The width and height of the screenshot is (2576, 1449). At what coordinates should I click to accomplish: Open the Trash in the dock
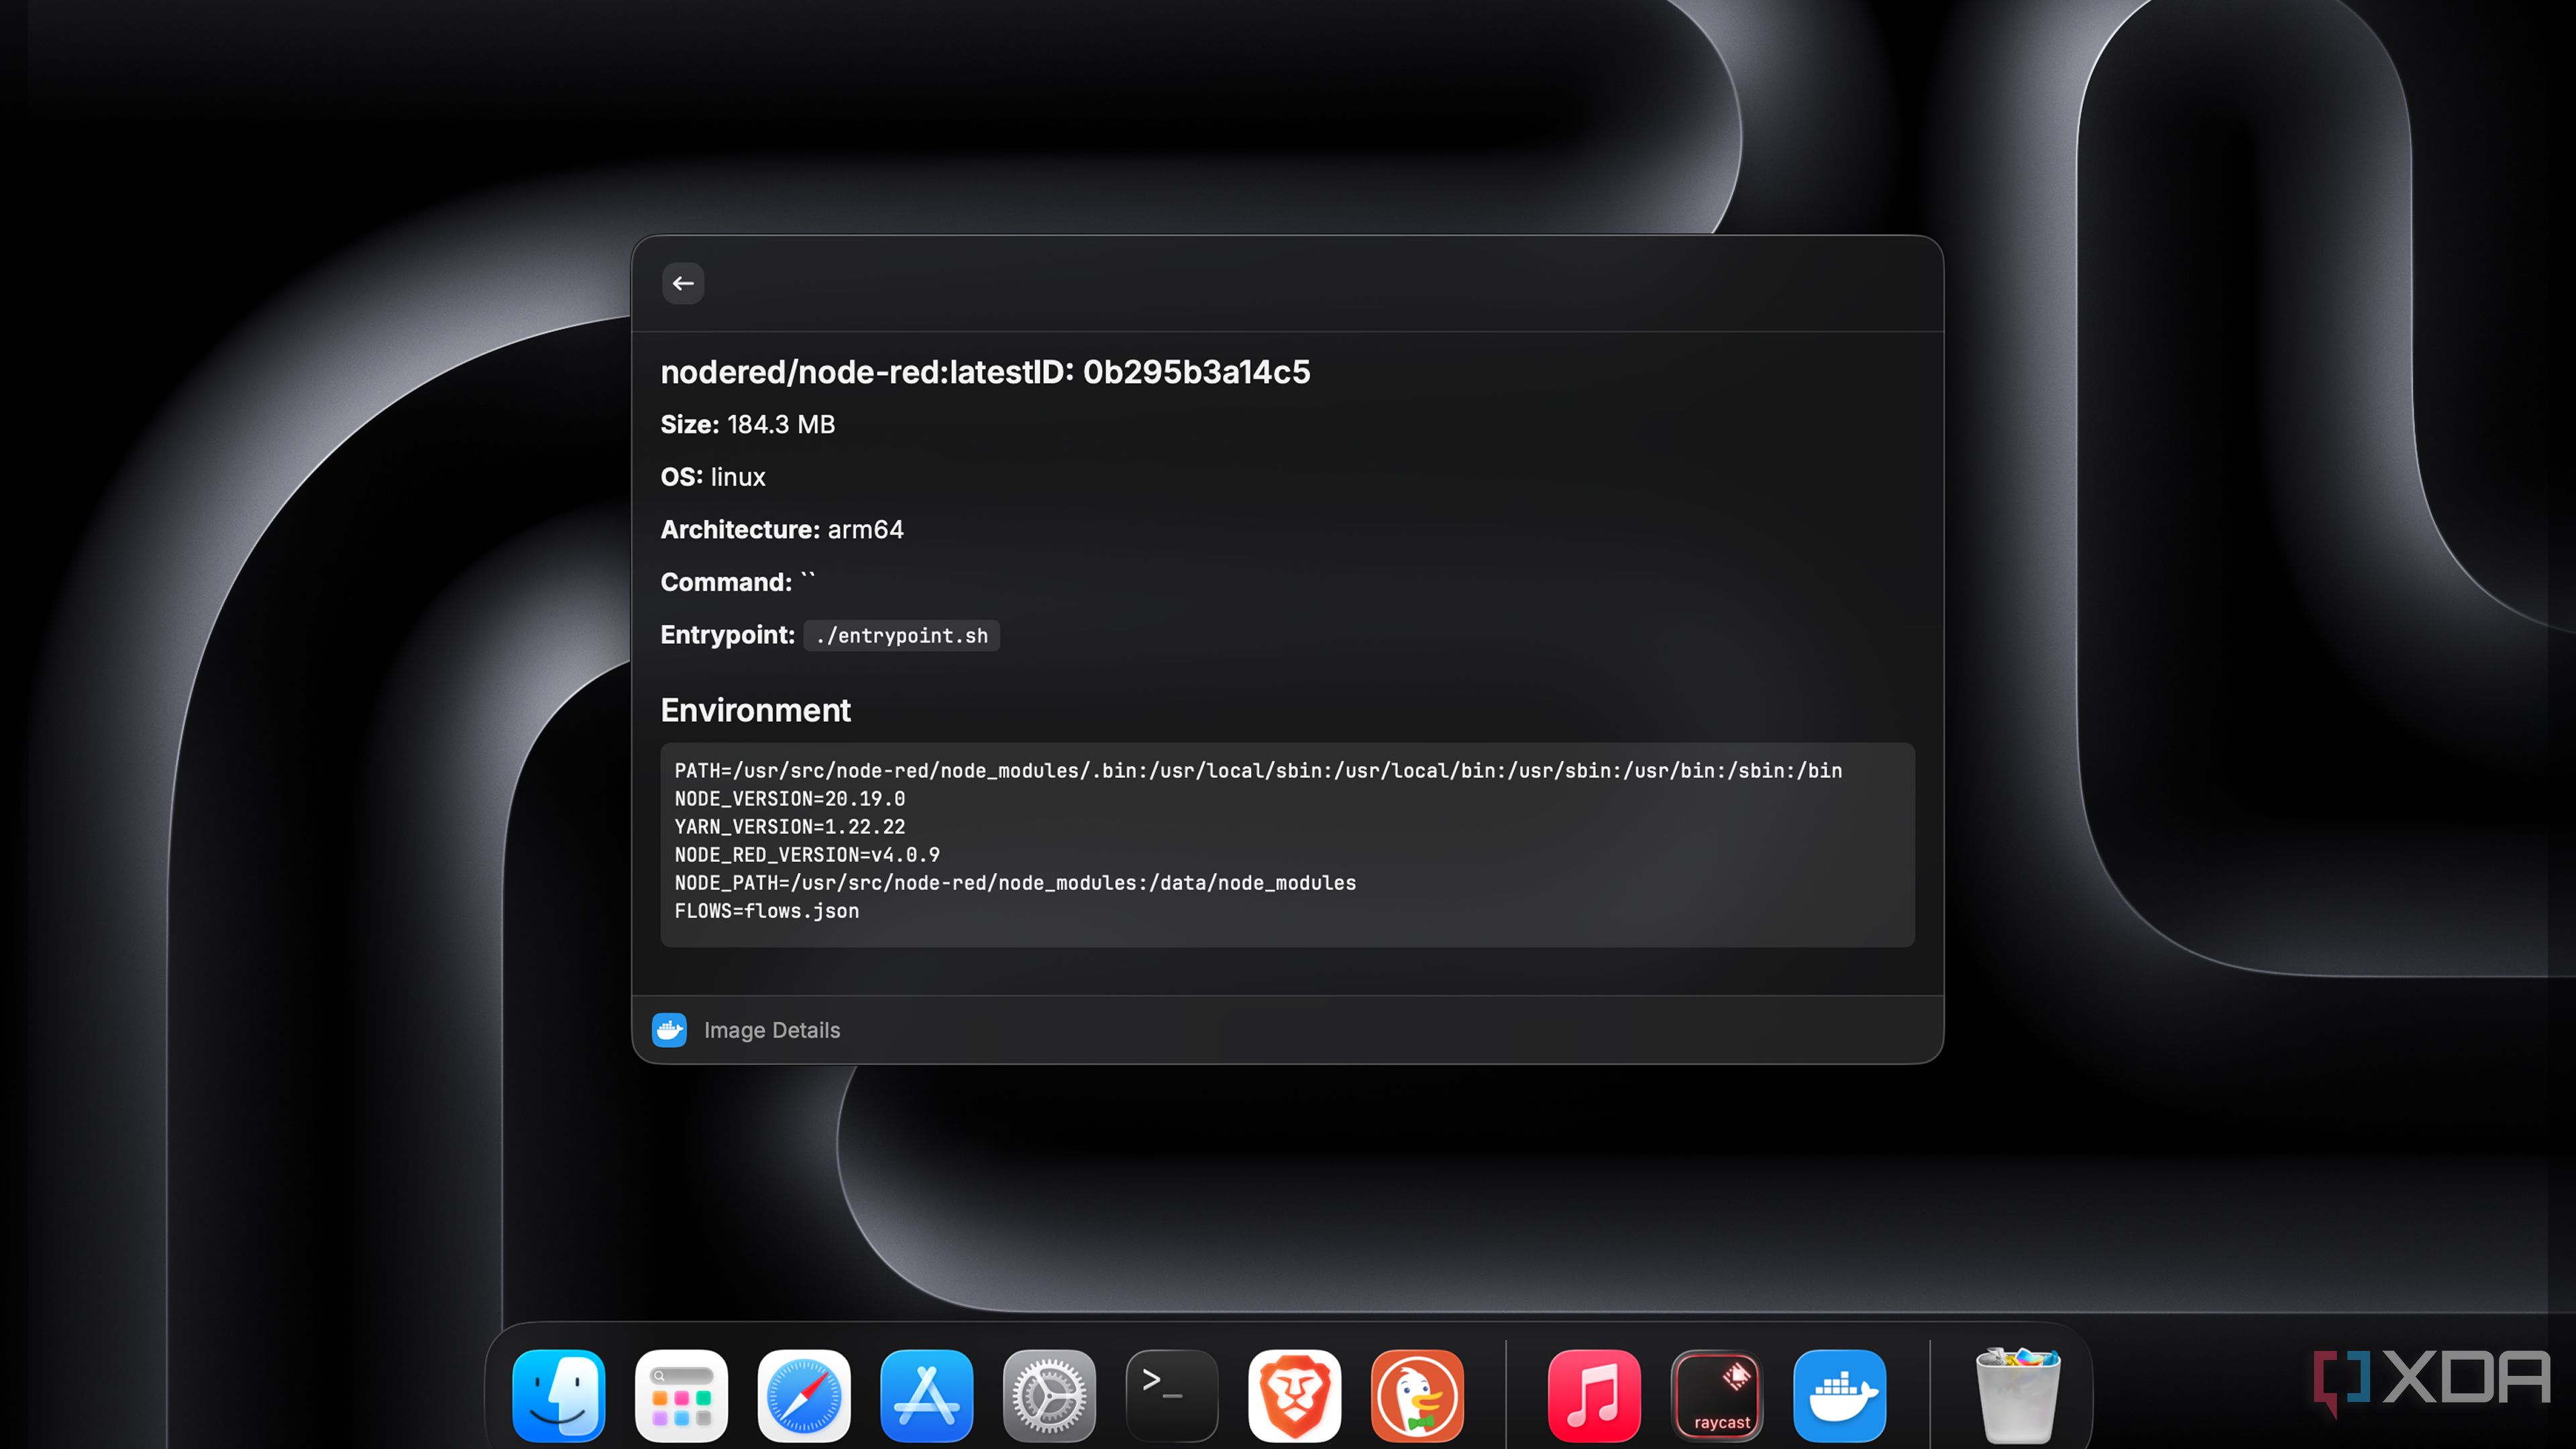point(2018,1395)
